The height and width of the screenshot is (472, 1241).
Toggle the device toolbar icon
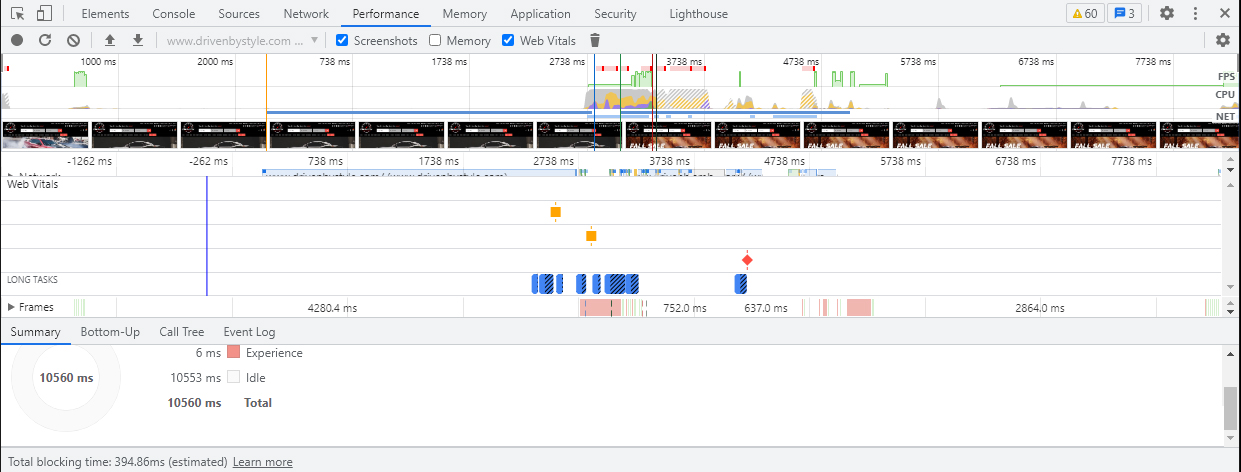[x=44, y=14]
